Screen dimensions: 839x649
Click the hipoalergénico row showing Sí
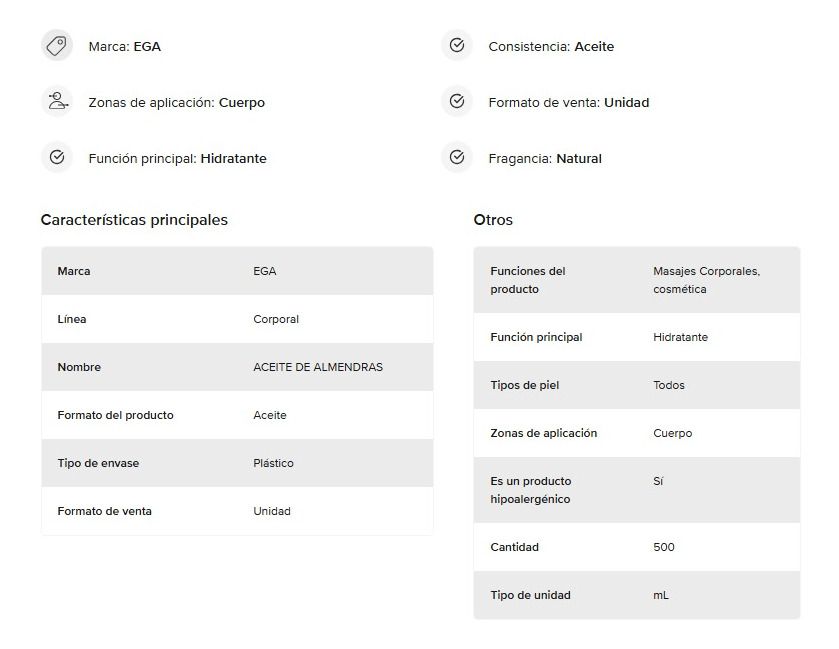pyautogui.click(x=637, y=490)
